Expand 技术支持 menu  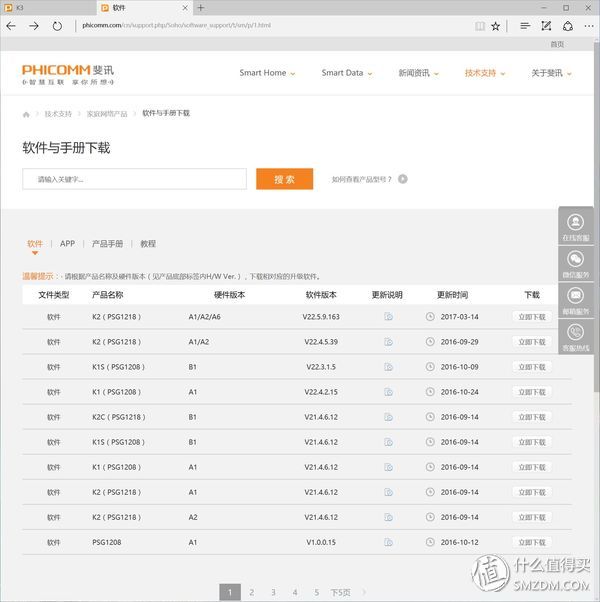pyautogui.click(x=485, y=73)
